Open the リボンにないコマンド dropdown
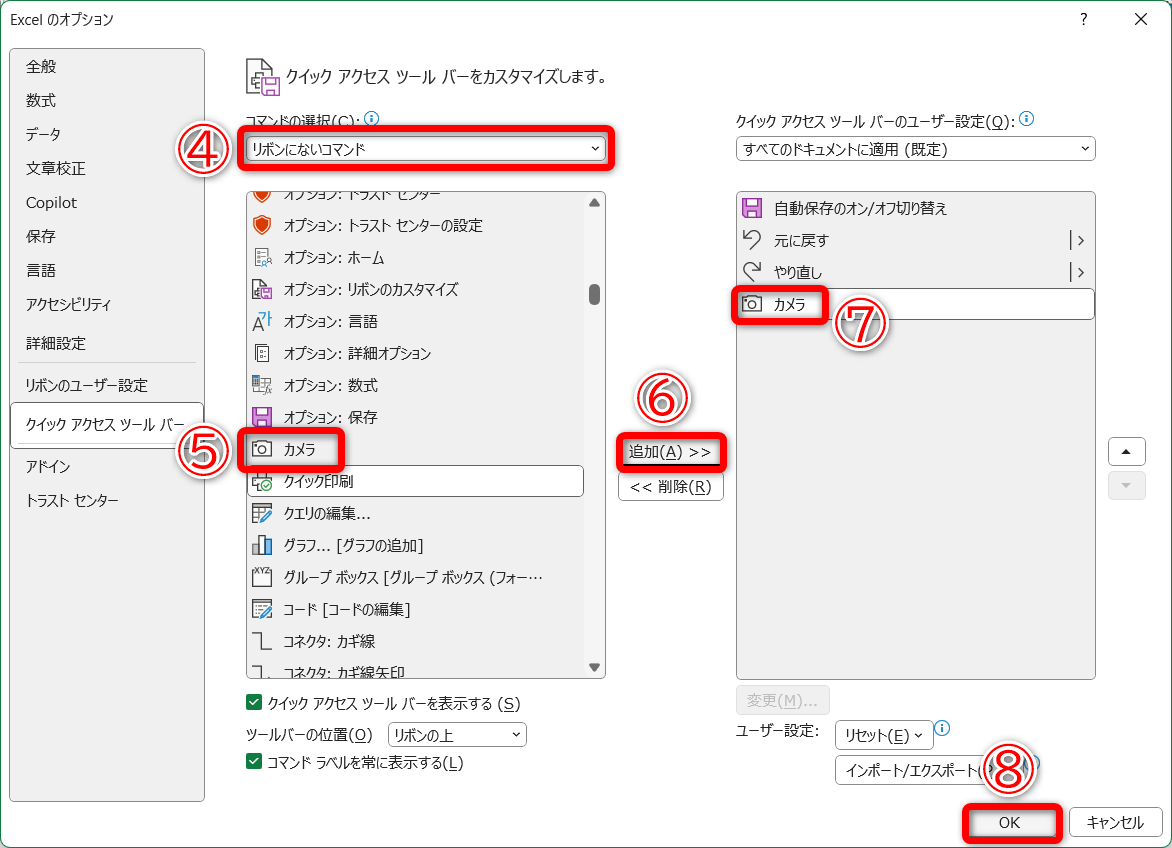This screenshot has width=1172, height=848. click(425, 147)
